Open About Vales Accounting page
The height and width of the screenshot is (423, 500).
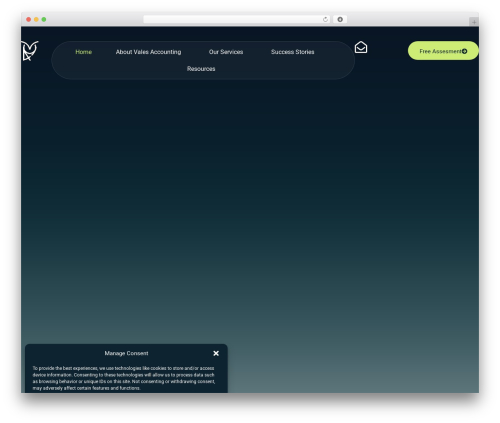pos(148,52)
